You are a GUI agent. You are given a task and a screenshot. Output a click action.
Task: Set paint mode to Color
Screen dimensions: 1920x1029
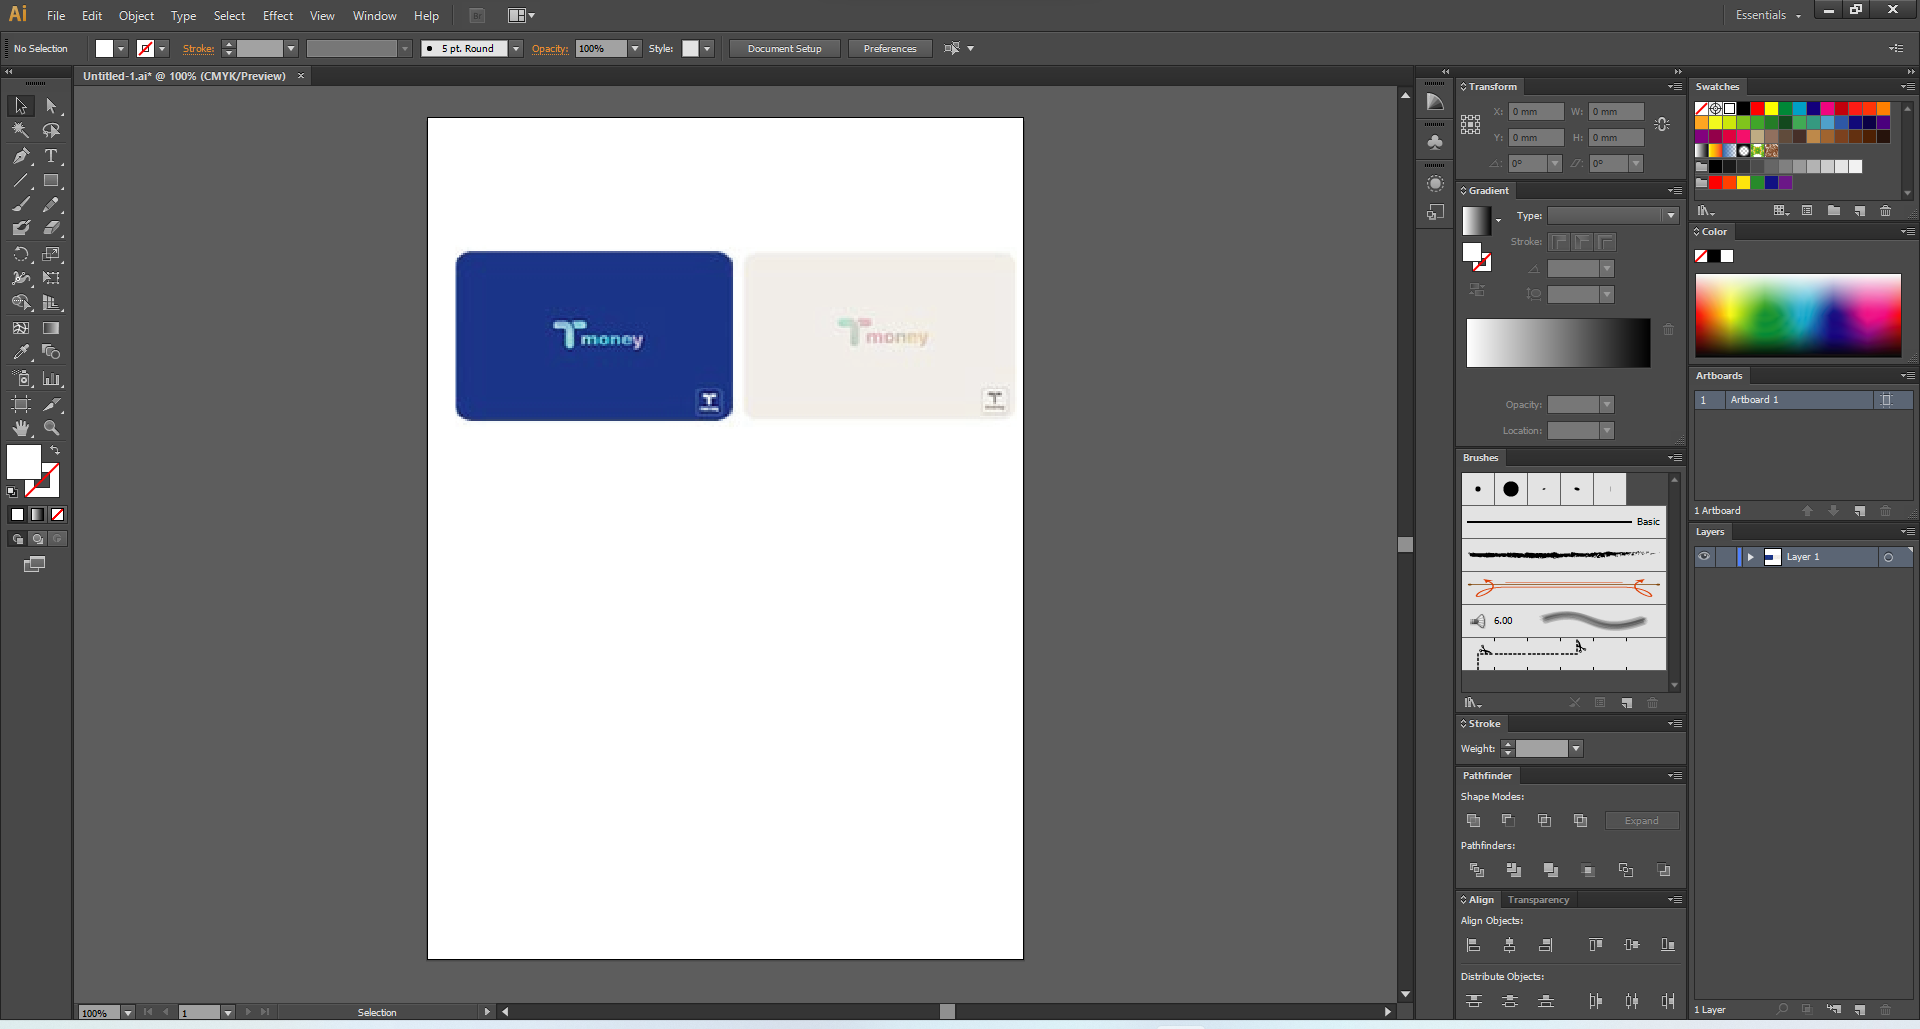(x=17, y=515)
